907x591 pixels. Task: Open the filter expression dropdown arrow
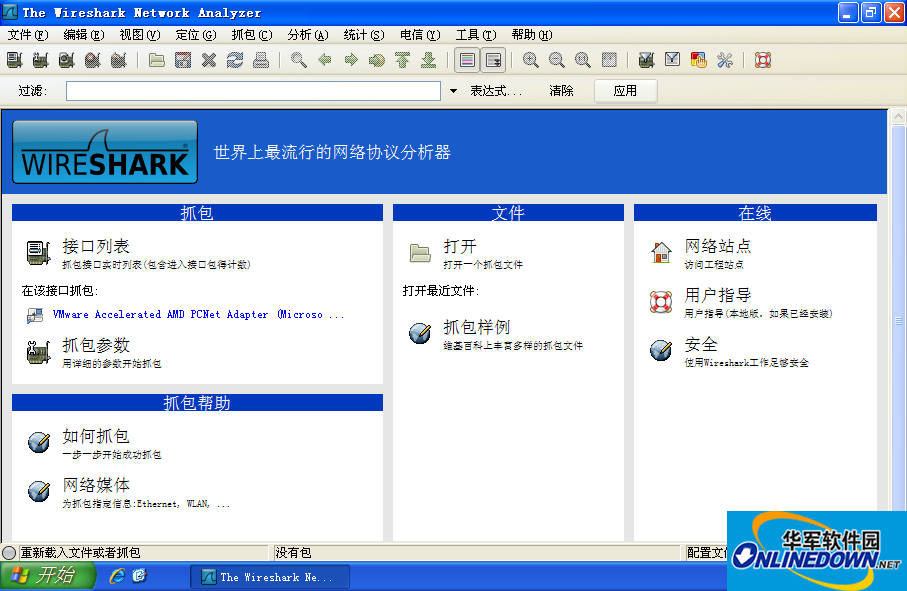(452, 90)
